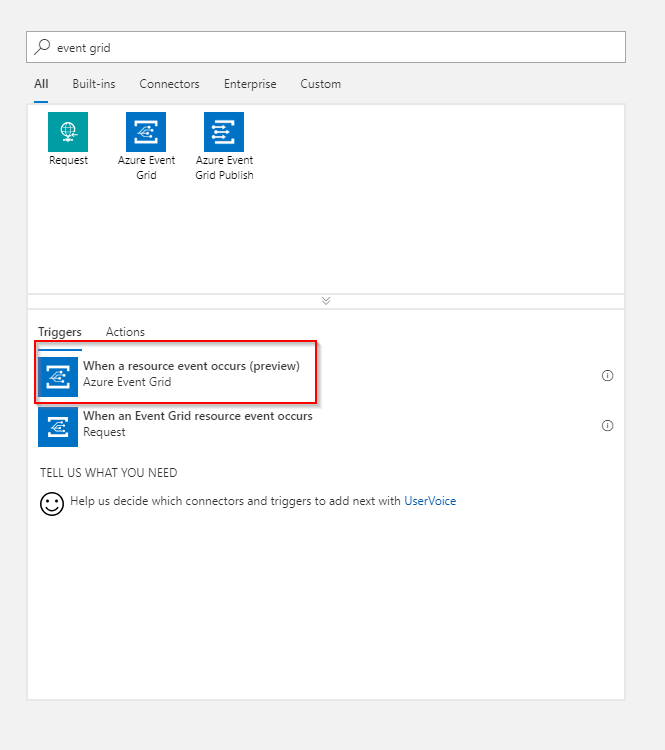Switch to the Built-ins tab
The image size is (665, 750).
(94, 84)
